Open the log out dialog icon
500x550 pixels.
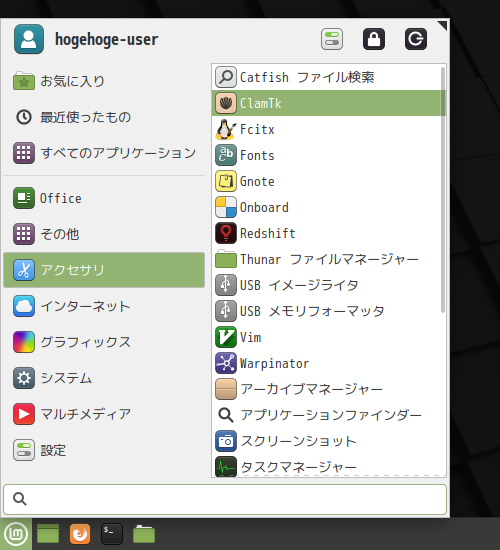point(416,39)
